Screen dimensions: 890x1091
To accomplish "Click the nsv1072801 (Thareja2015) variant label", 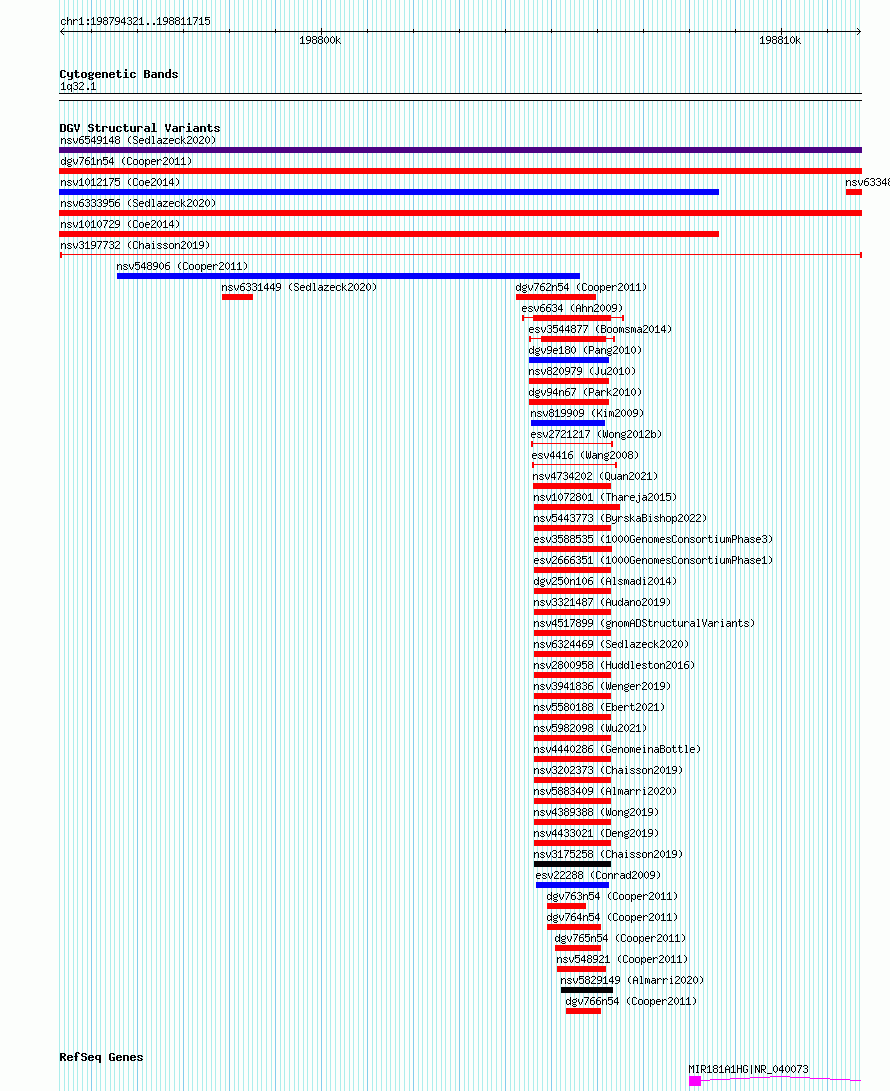I will [x=605, y=497].
